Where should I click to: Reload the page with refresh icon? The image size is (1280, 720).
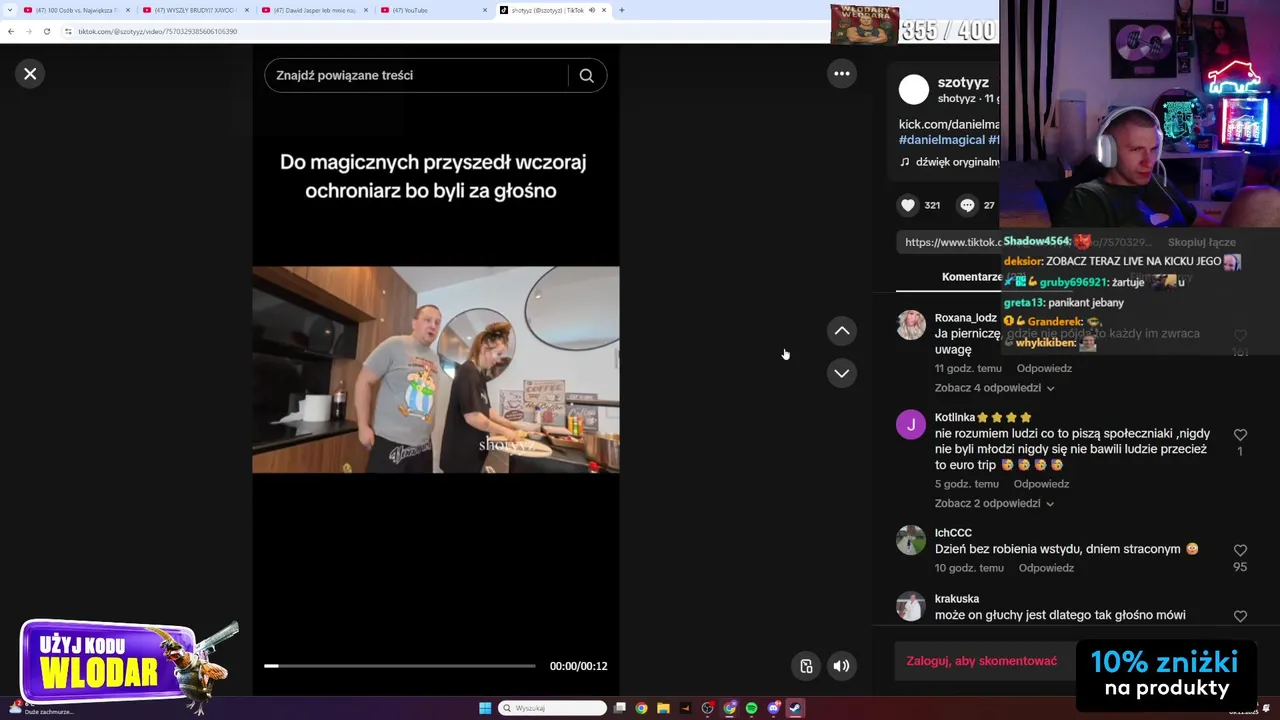(x=46, y=31)
